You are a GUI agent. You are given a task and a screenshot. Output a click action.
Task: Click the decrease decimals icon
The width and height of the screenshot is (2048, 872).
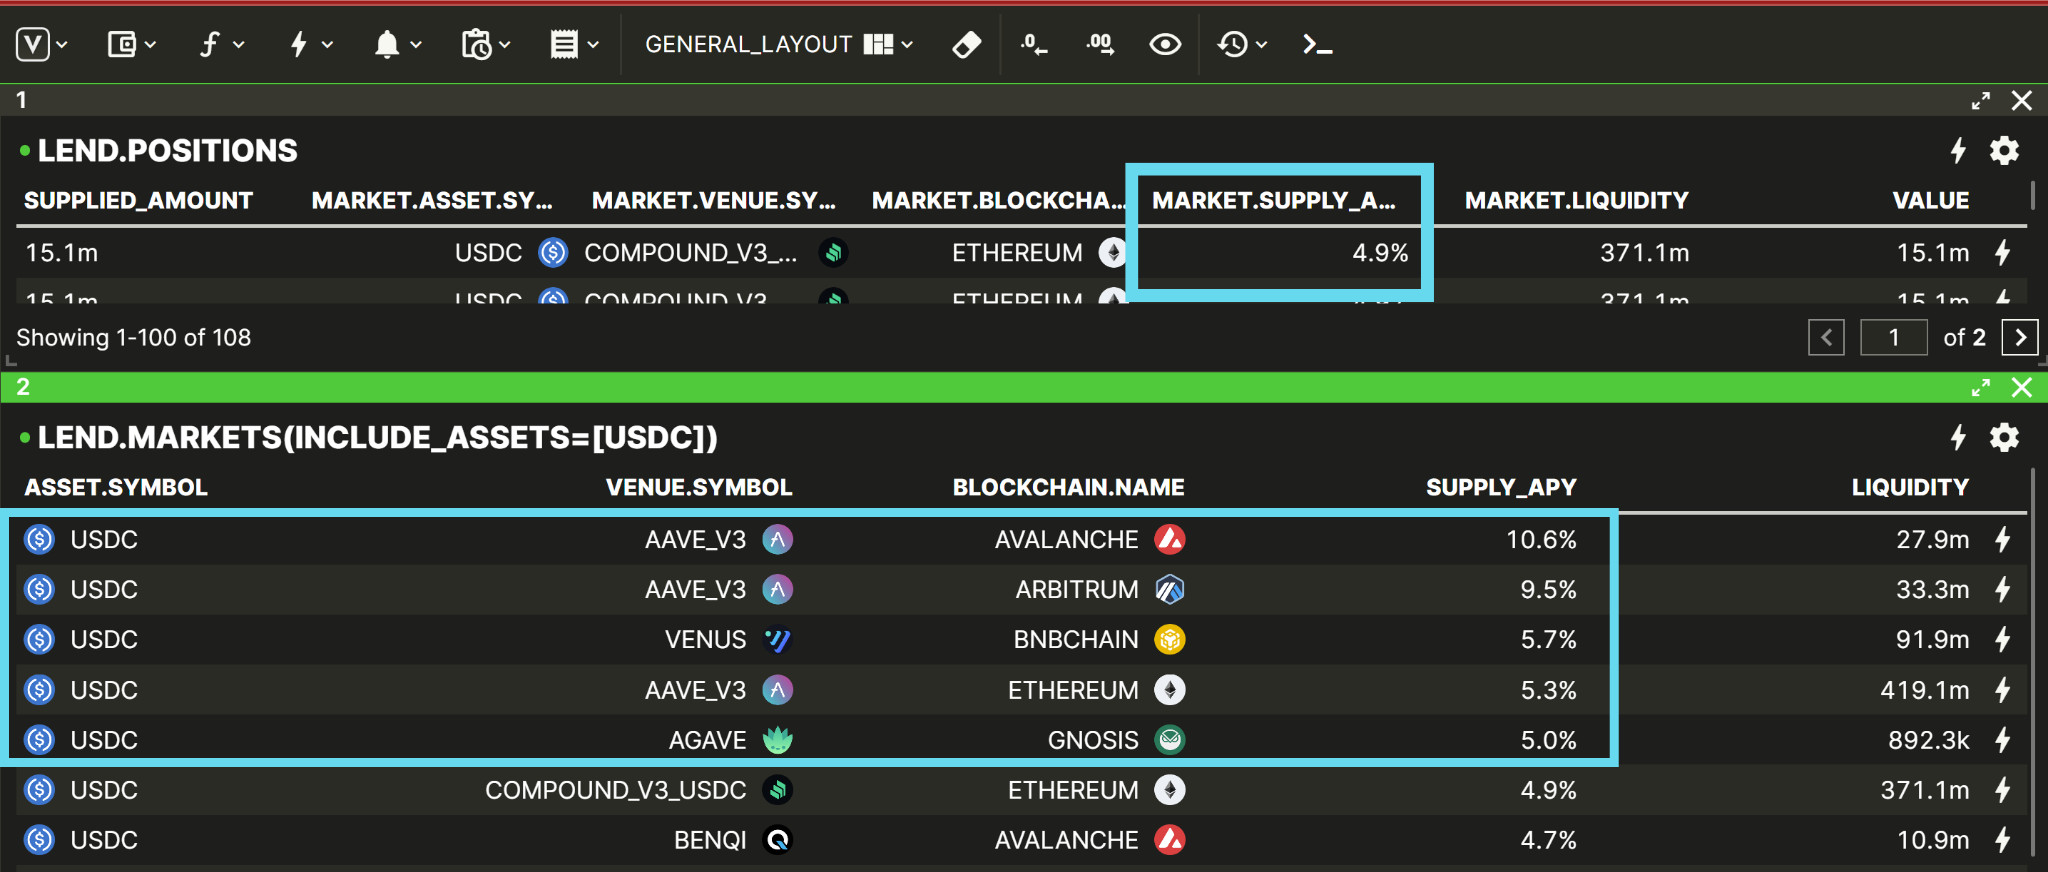click(1033, 44)
